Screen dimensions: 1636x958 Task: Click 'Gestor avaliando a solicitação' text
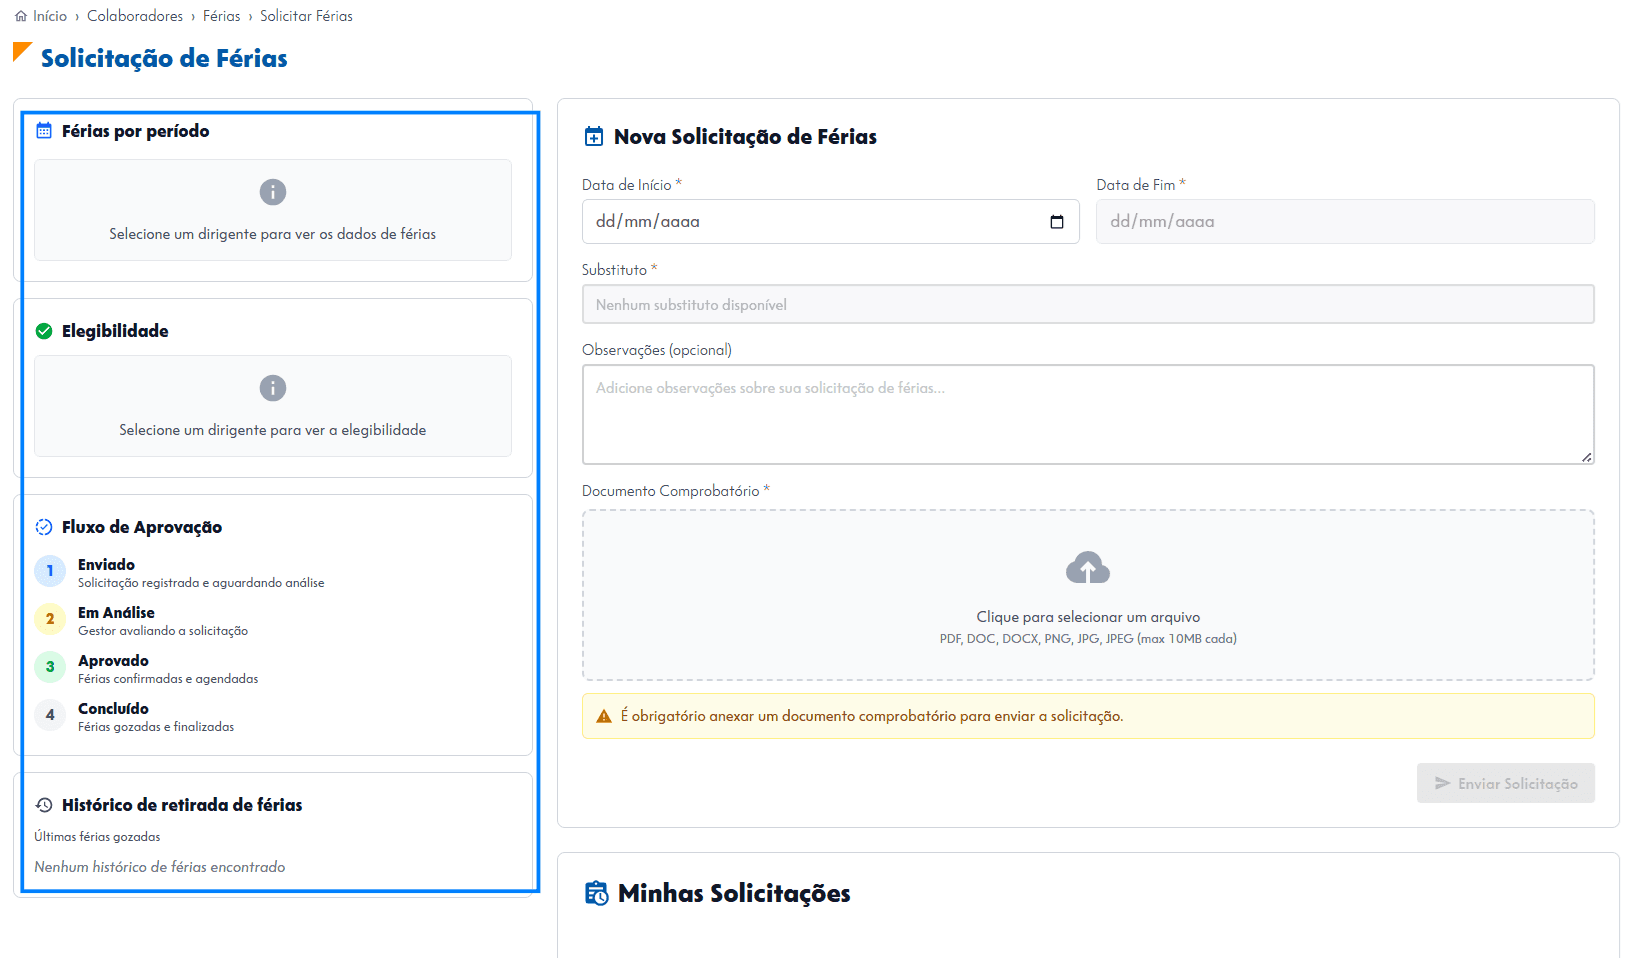(163, 631)
